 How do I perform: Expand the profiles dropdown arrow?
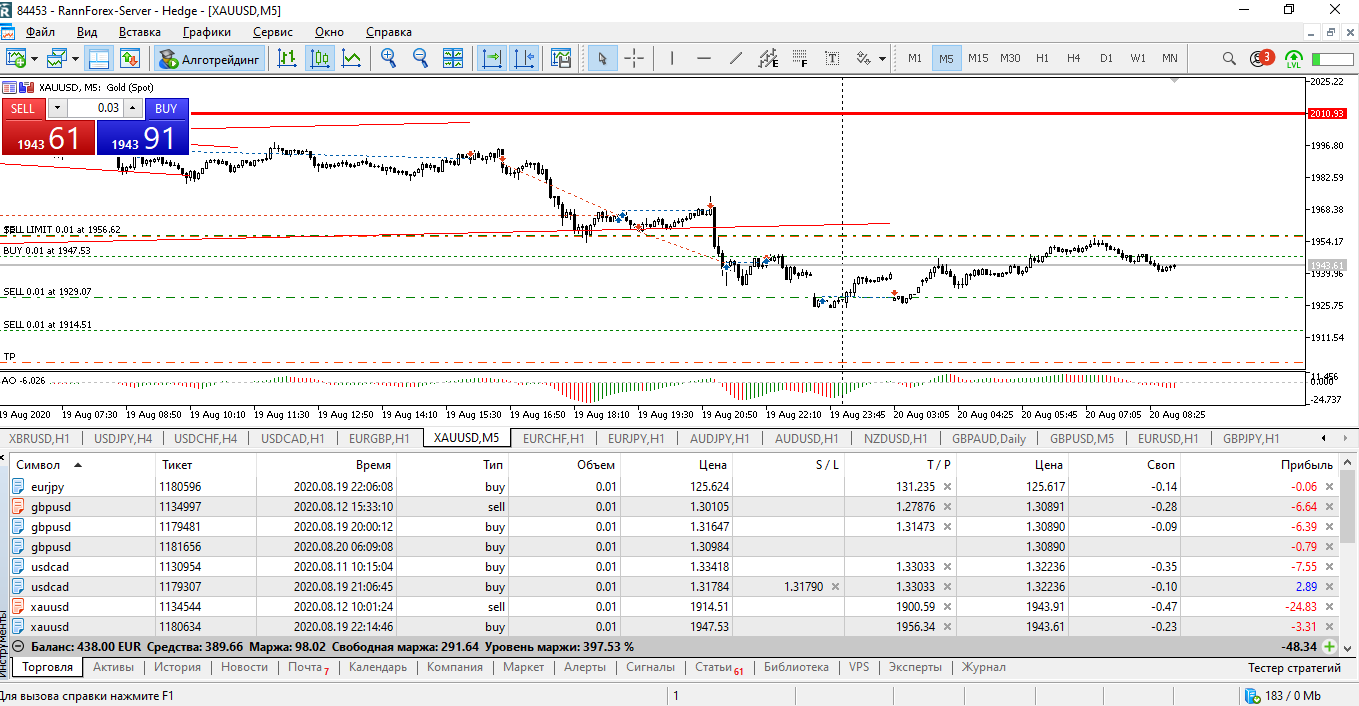75,59
